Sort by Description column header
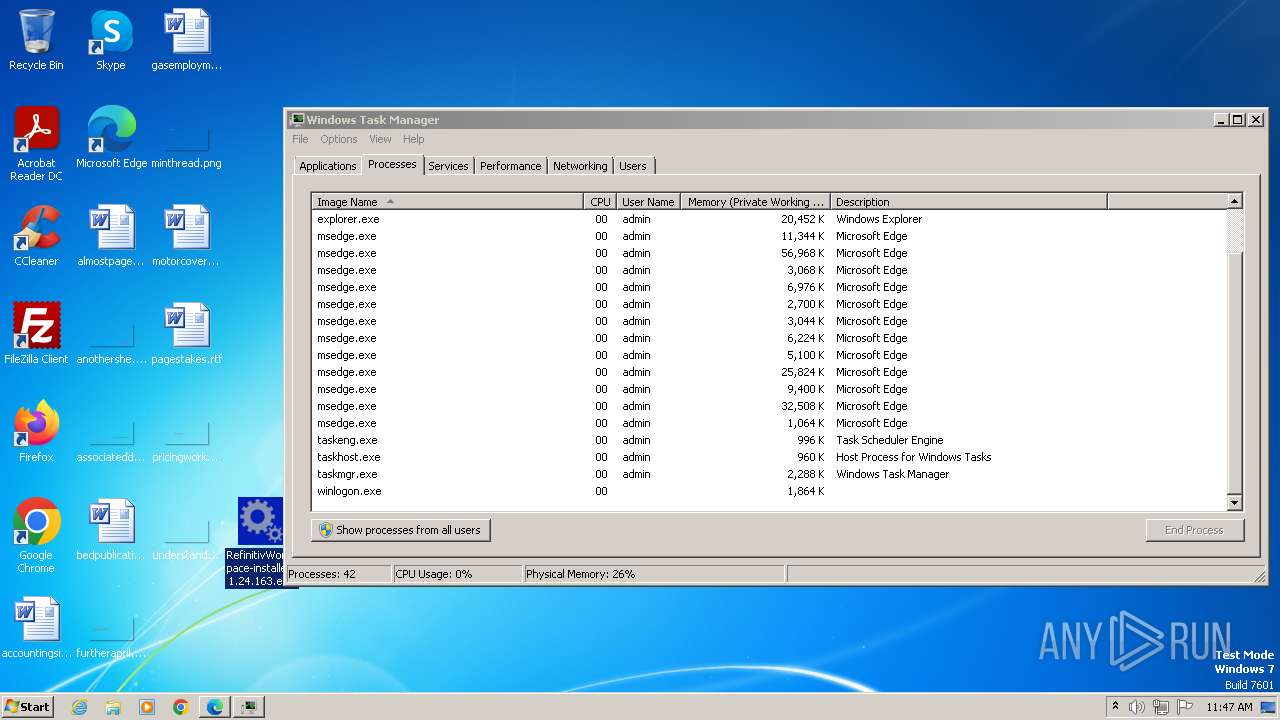 click(968, 201)
